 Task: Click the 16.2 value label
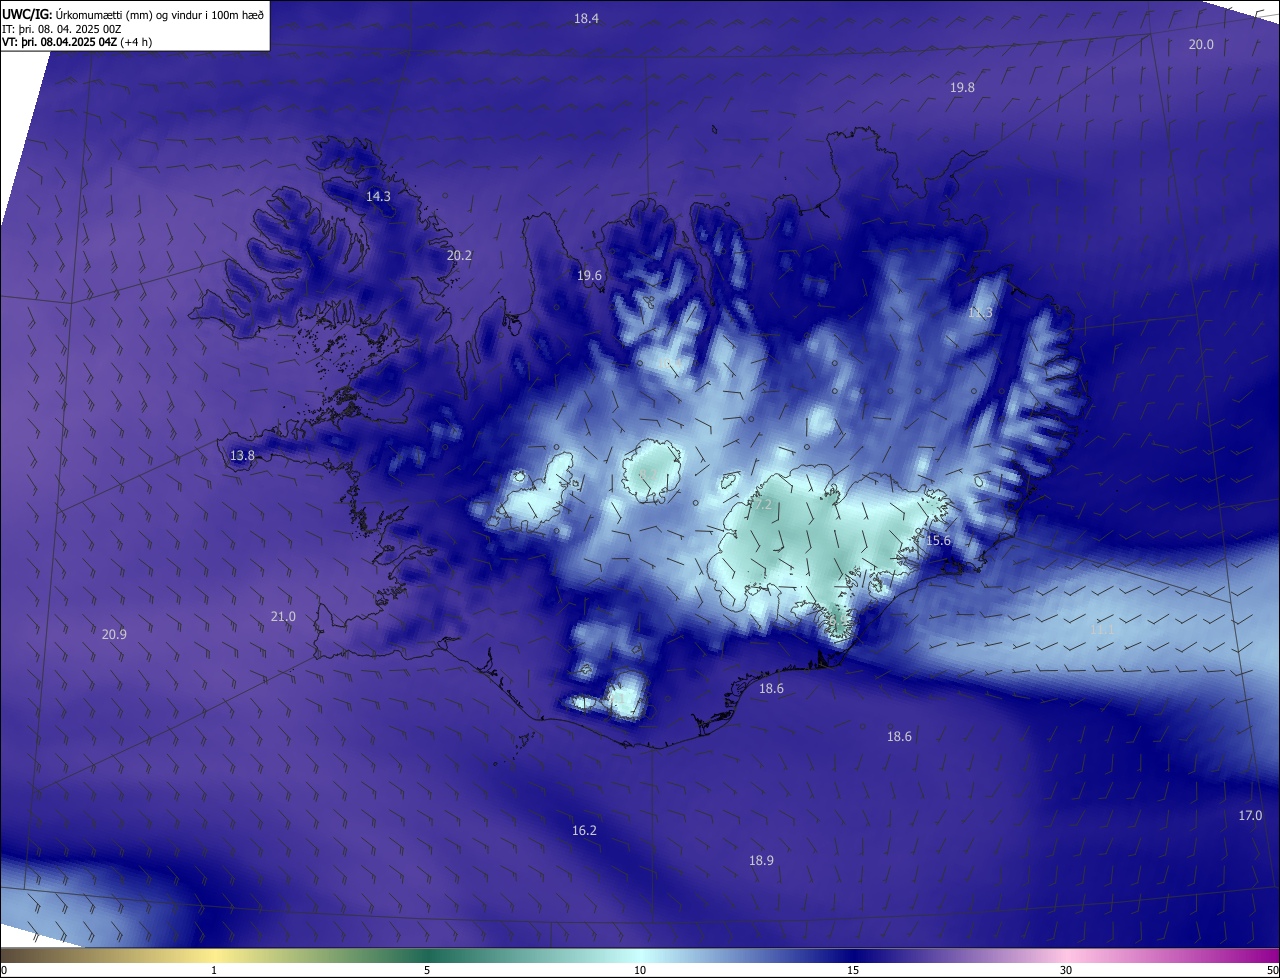pyautogui.click(x=584, y=831)
